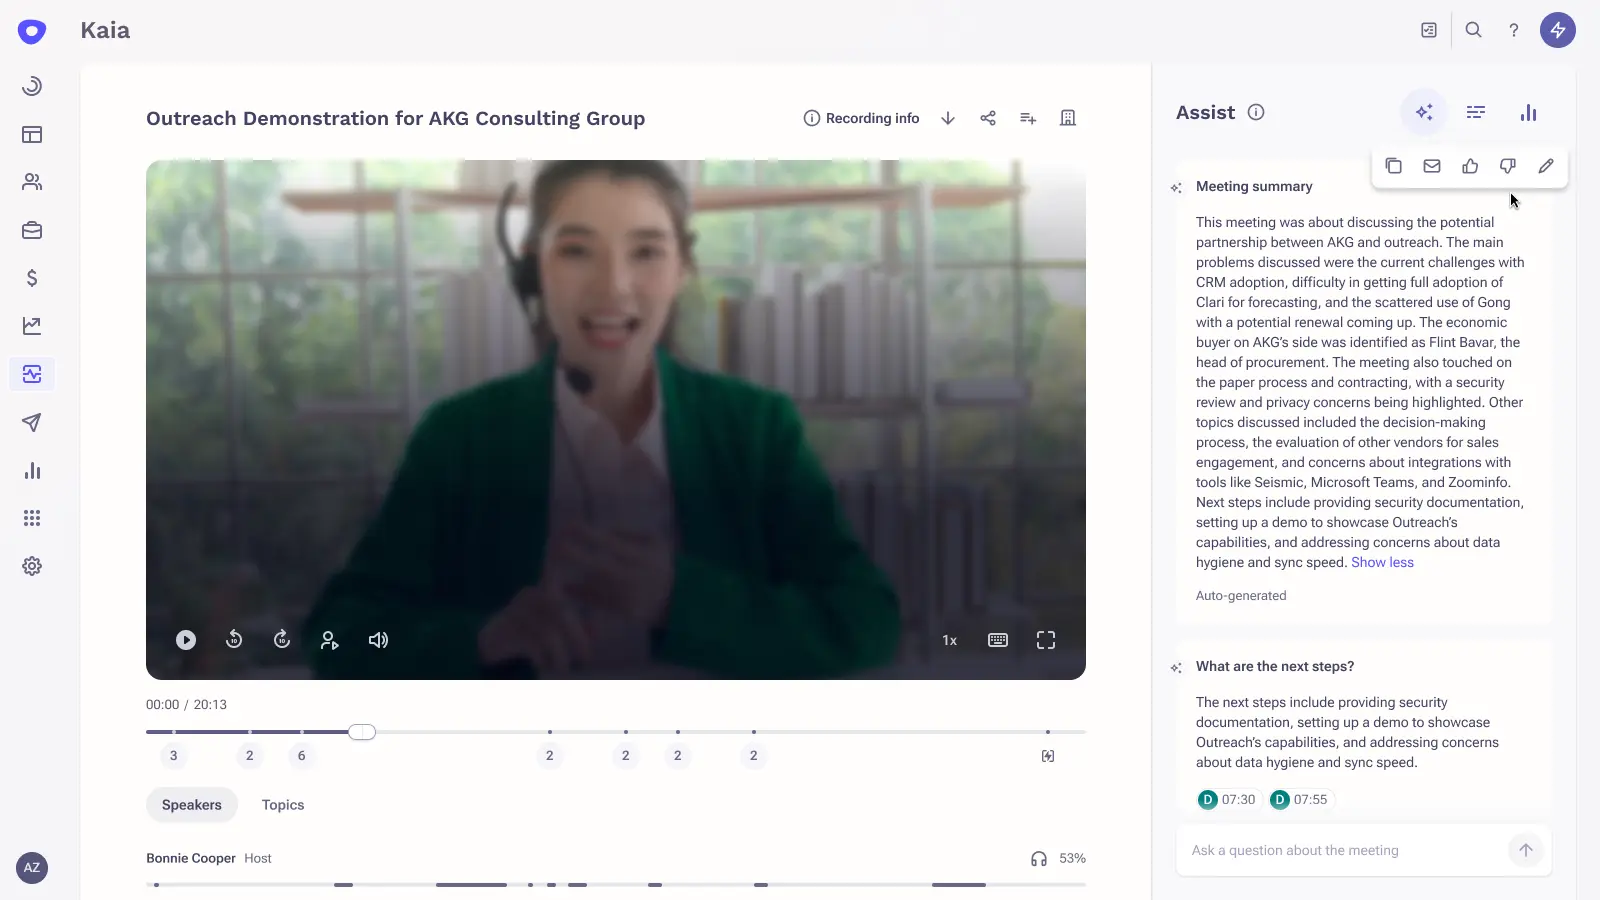Switch to the Assist statistics chart tab
This screenshot has width=1600, height=900.
pyautogui.click(x=1528, y=112)
